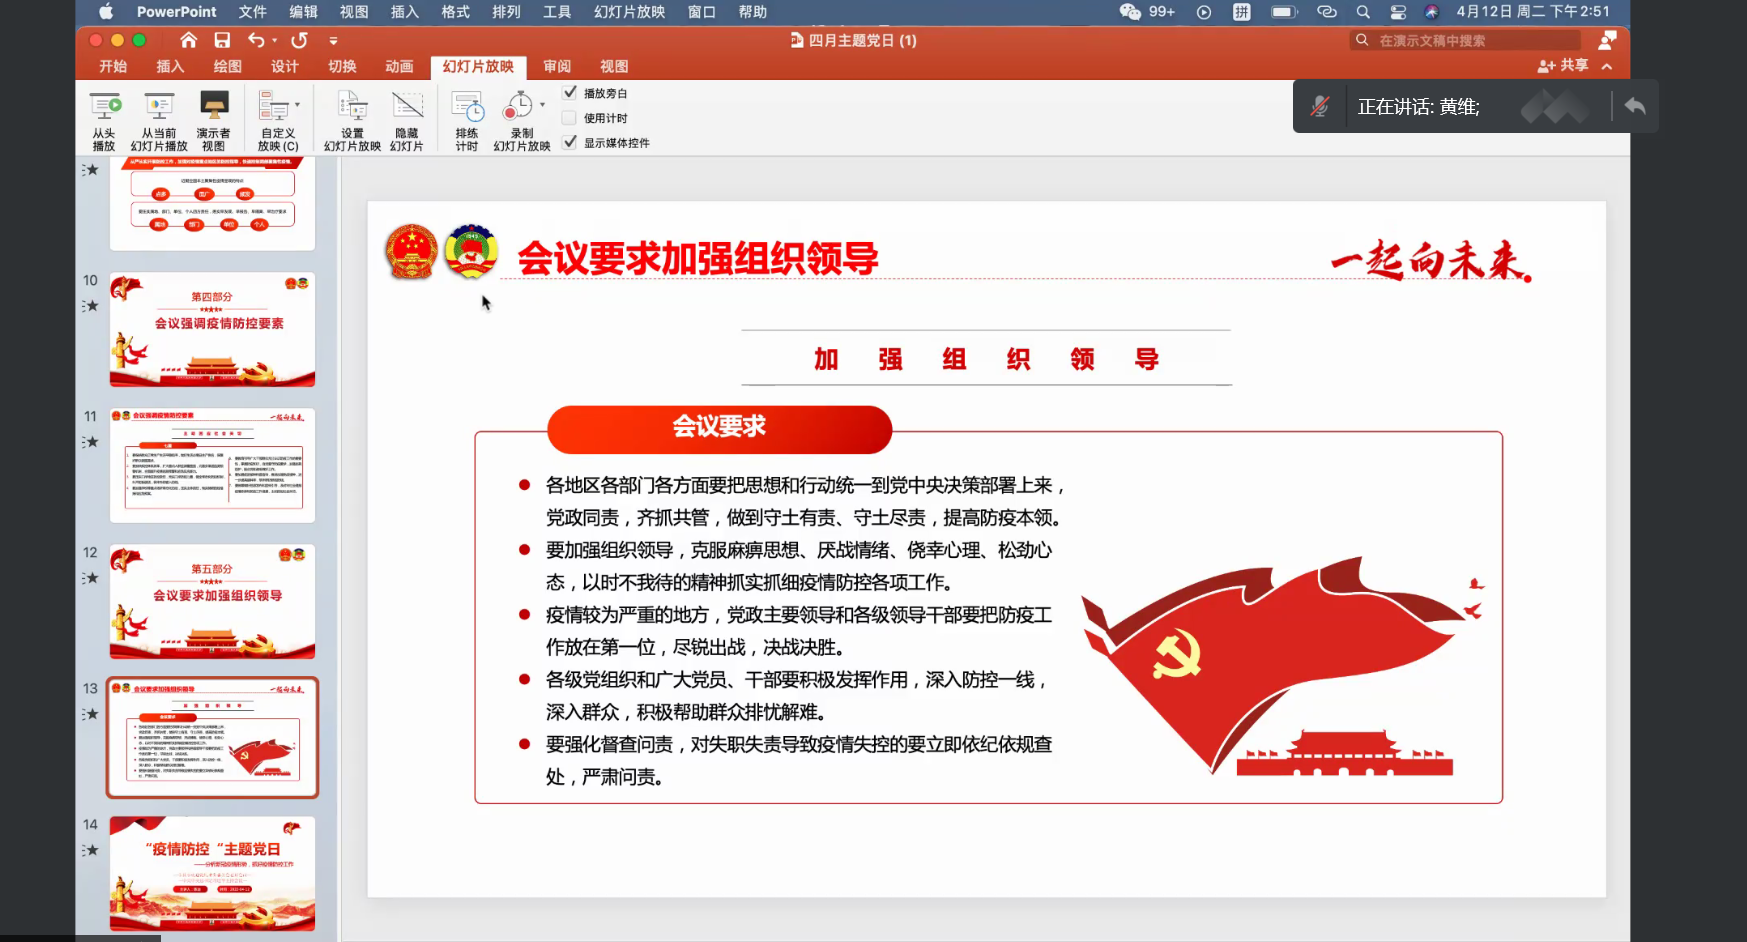
Task: Select slide 10 thumbnail in the panel
Action: 212,329
